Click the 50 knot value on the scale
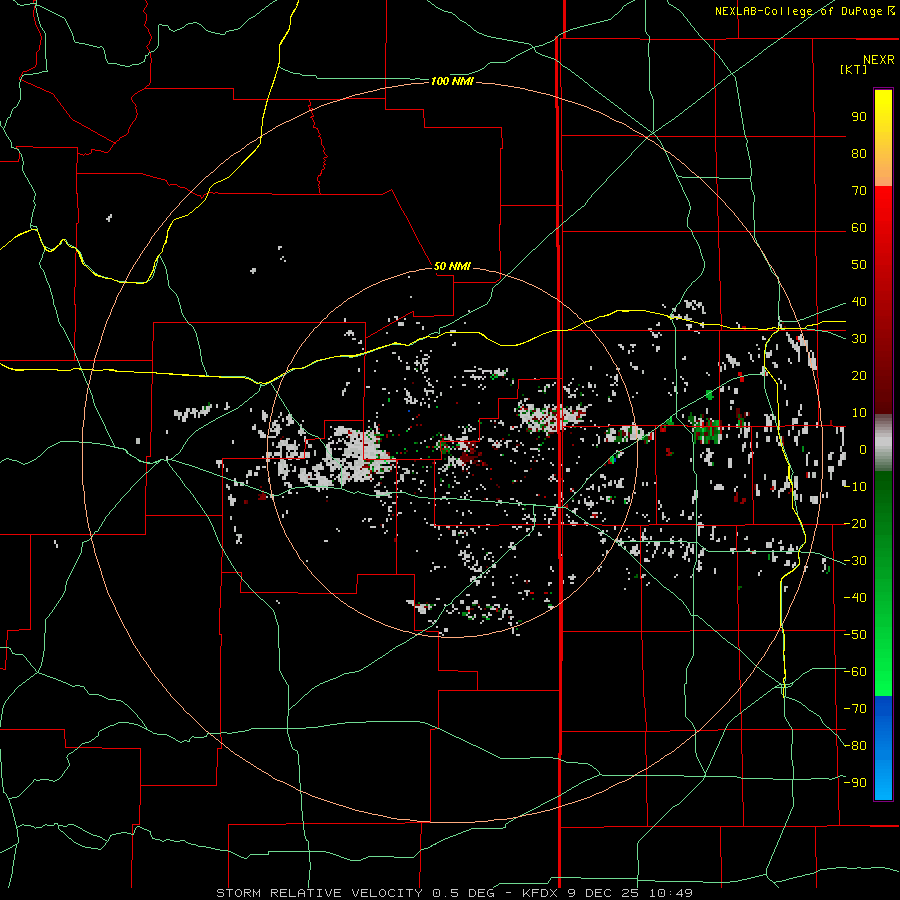Screen dimensions: 900x900 pyautogui.click(x=859, y=265)
